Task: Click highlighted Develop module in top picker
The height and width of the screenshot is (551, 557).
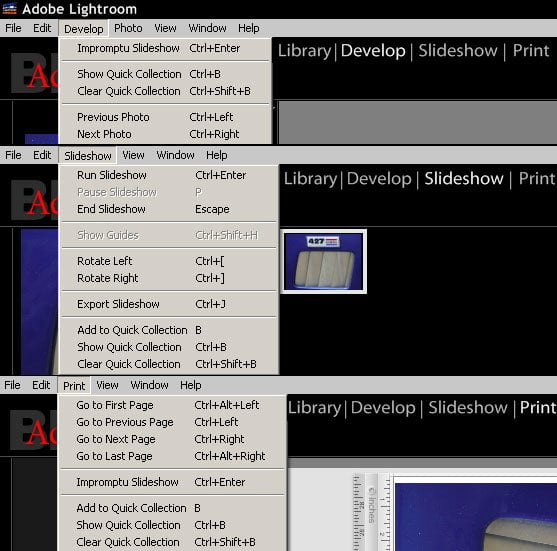Action: [x=373, y=50]
